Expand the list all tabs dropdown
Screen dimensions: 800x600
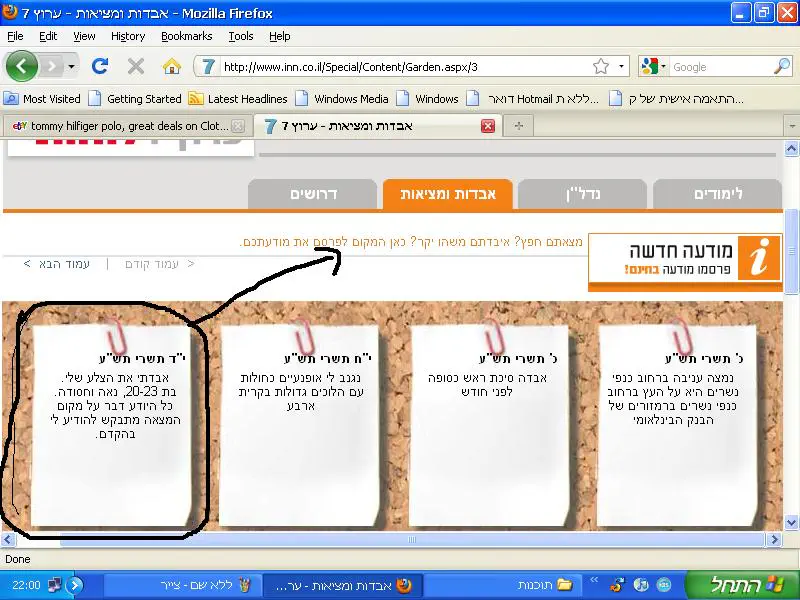[790, 126]
